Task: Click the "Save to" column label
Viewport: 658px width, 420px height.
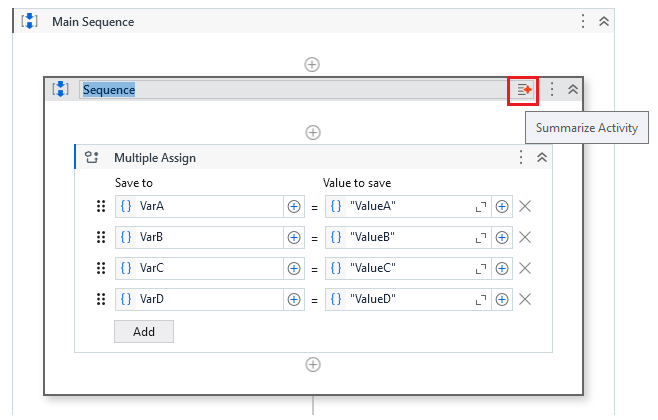Action: (133, 183)
